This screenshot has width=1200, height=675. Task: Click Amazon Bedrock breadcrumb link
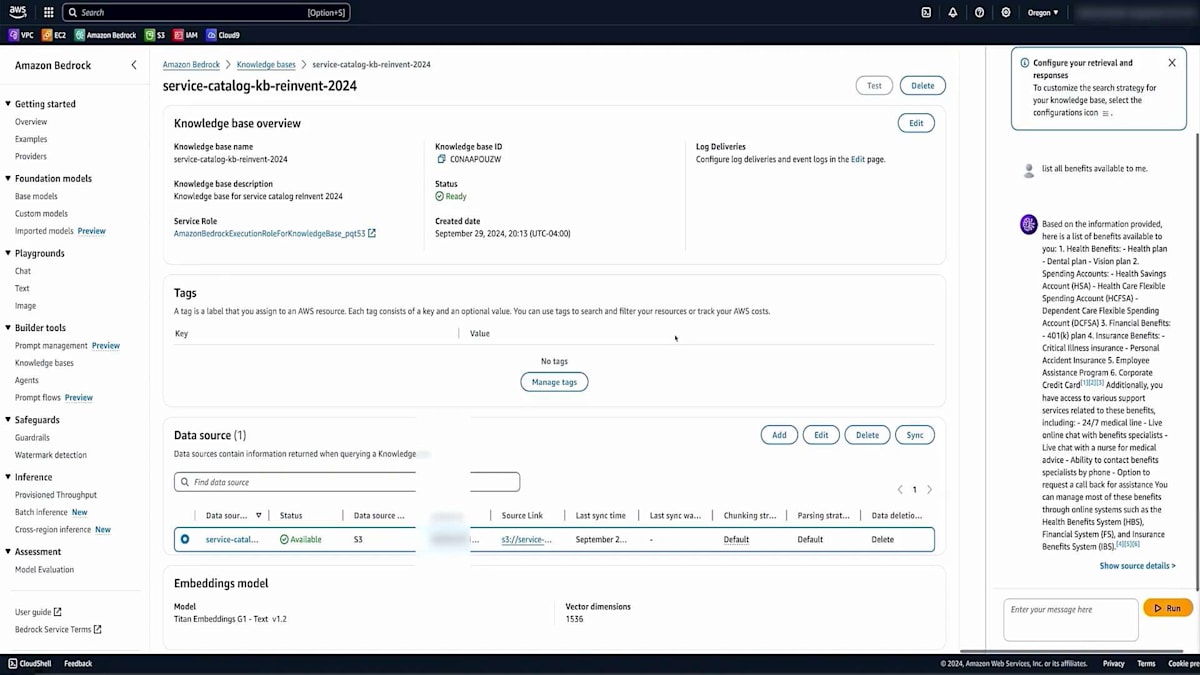coord(191,64)
